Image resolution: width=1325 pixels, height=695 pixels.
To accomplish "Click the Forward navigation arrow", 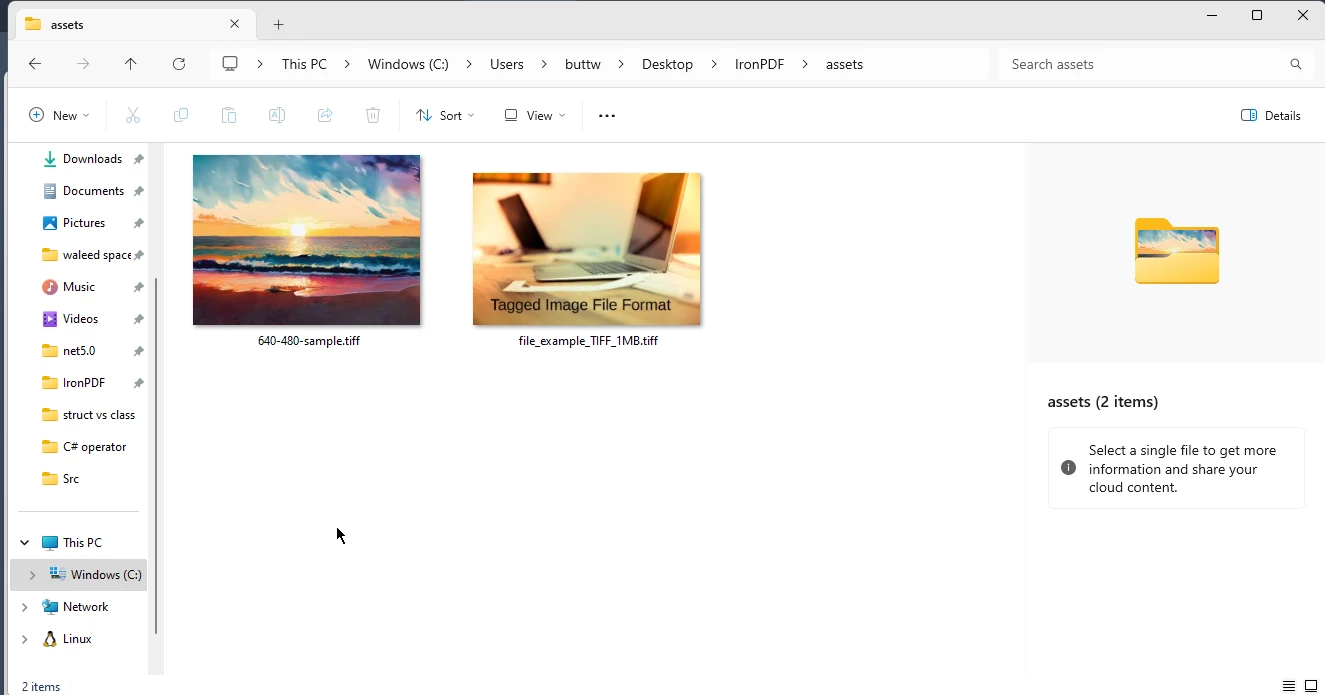I will (83, 64).
